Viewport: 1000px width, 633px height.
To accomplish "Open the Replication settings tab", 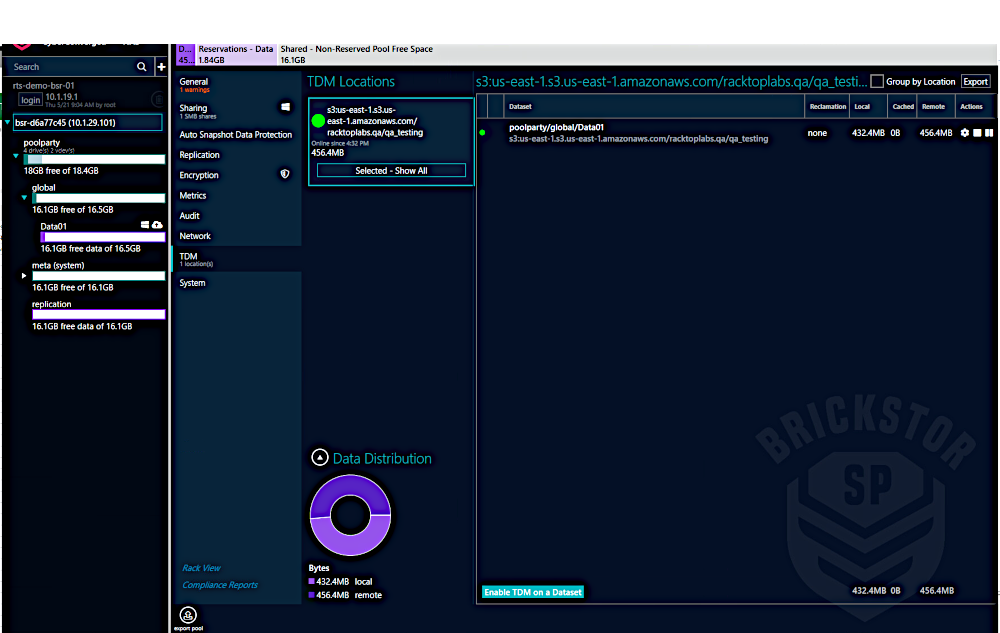I will click(x=200, y=155).
